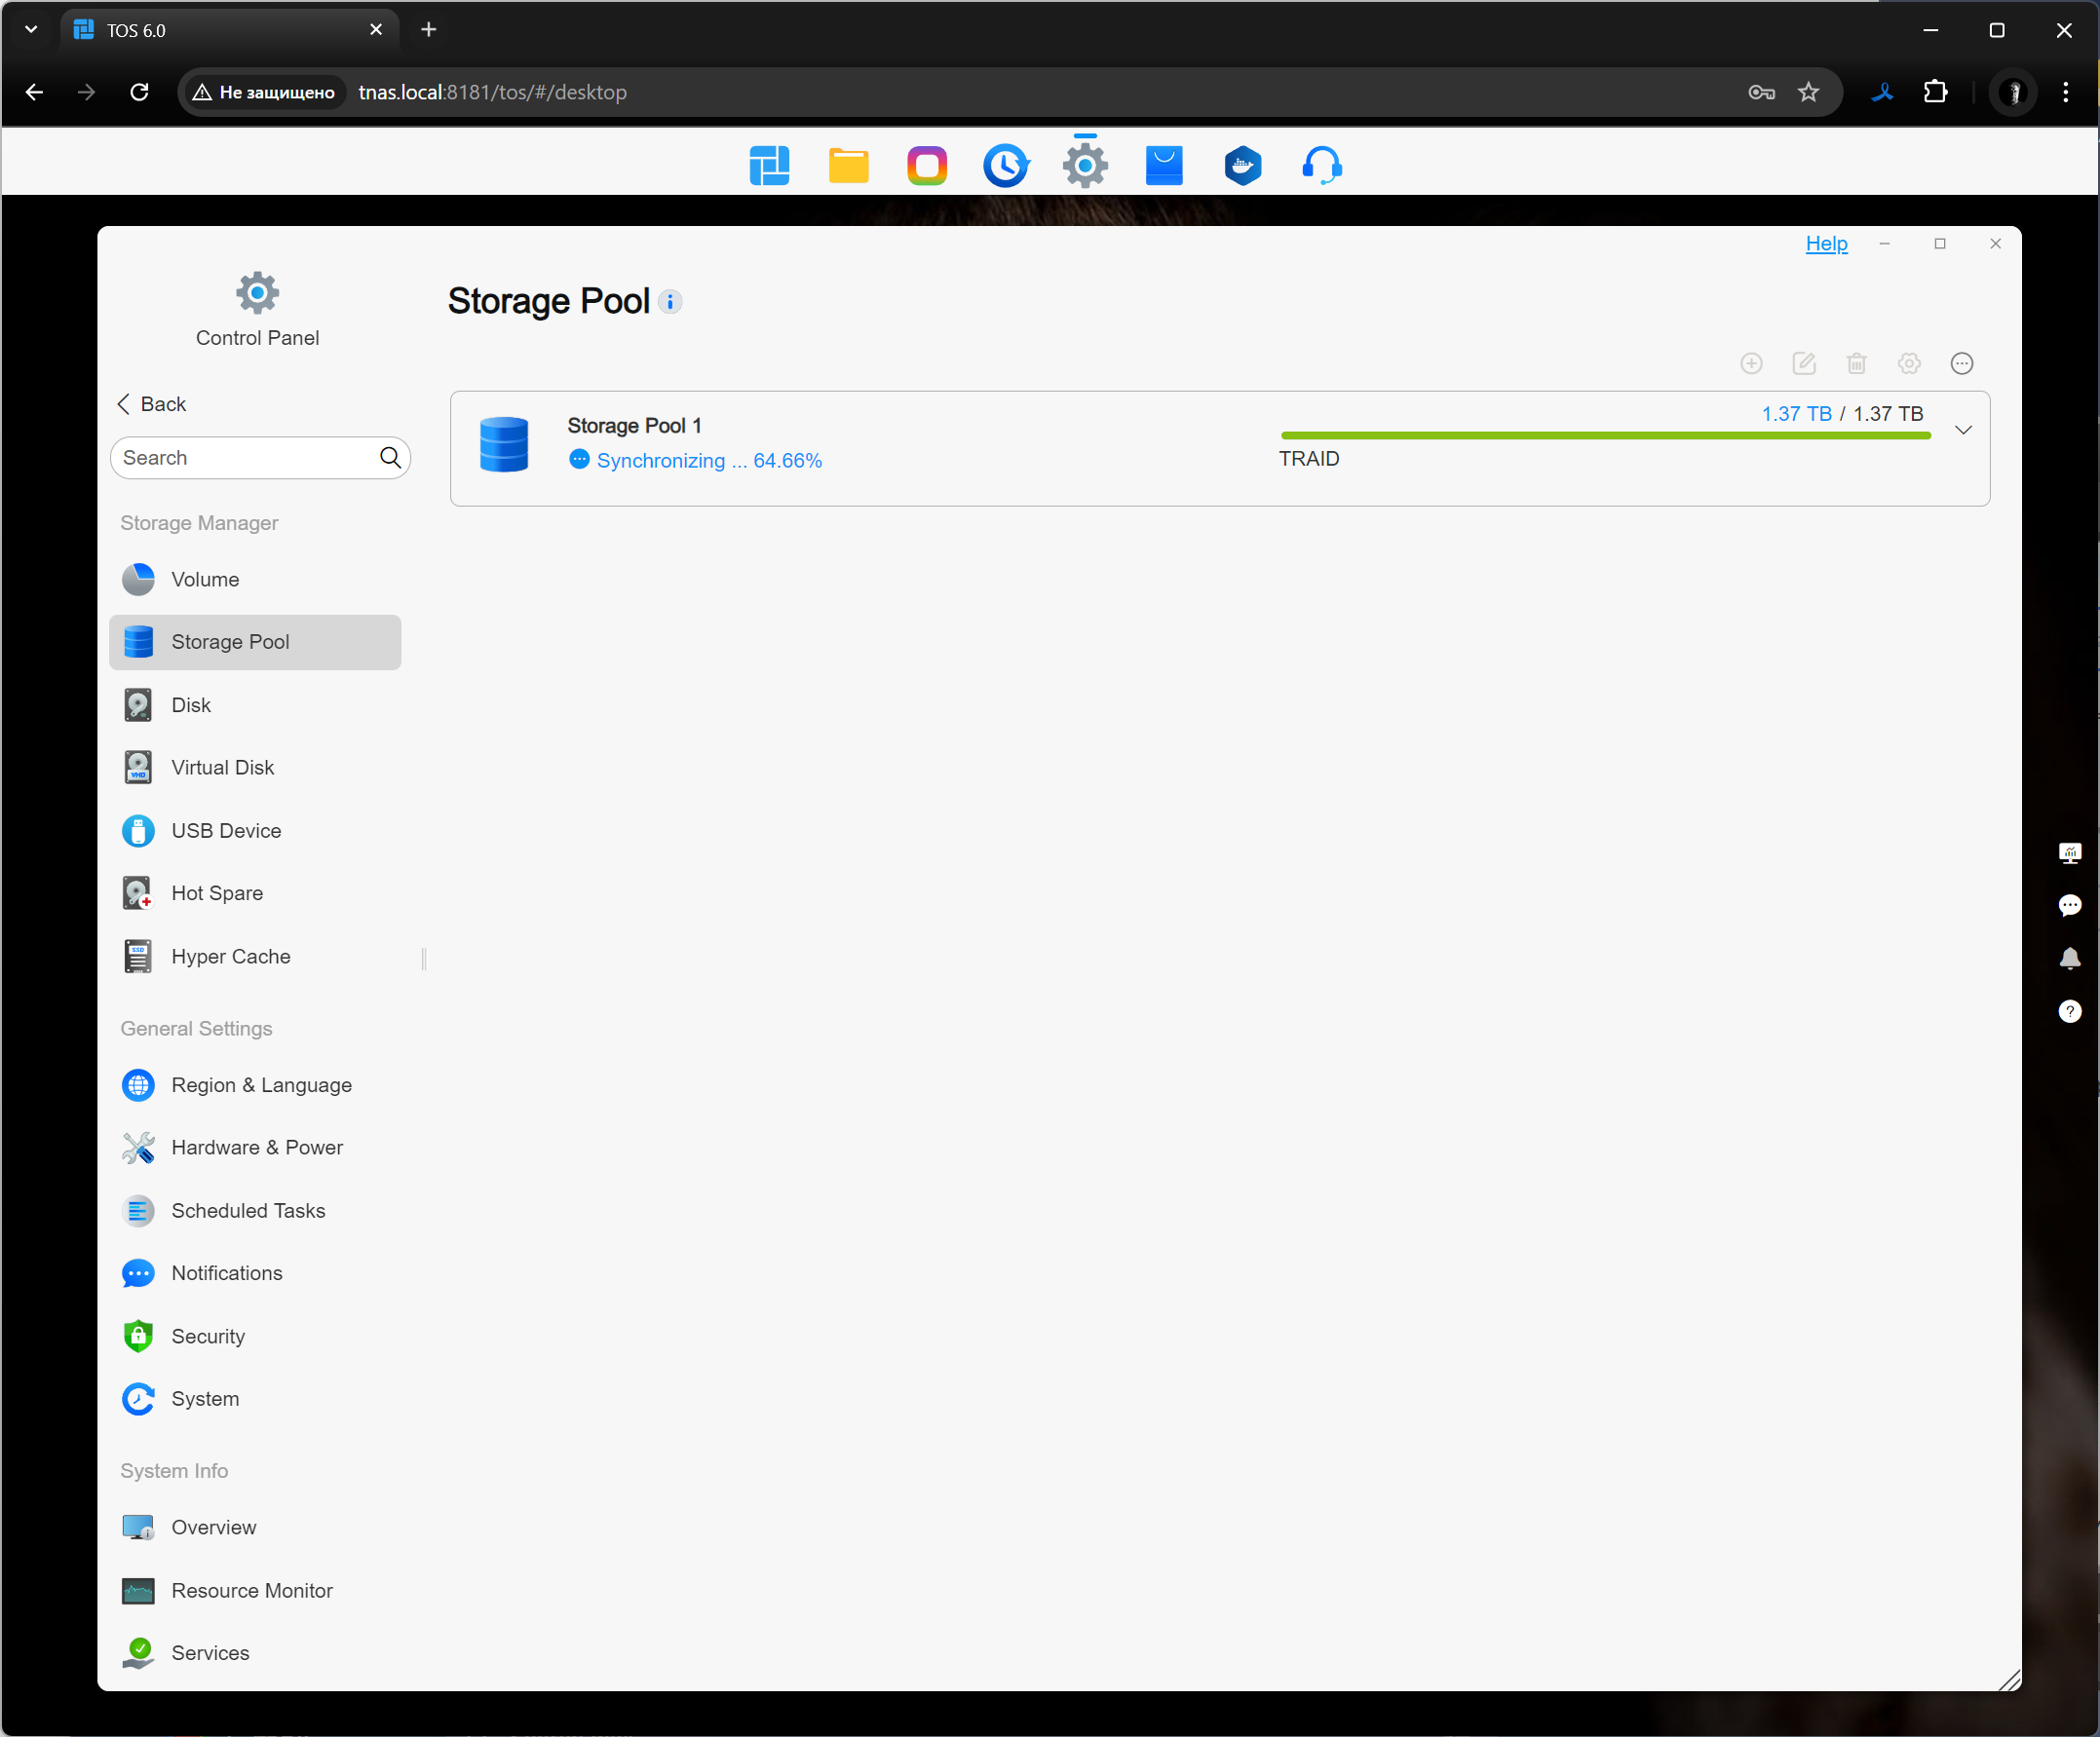Bookmark page with the star icon
This screenshot has height=1737, width=2100.
[x=1808, y=92]
